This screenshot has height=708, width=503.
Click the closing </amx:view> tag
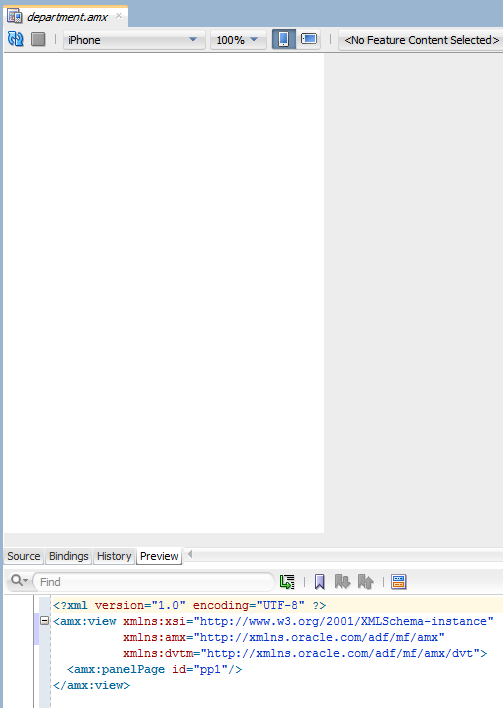(x=91, y=685)
